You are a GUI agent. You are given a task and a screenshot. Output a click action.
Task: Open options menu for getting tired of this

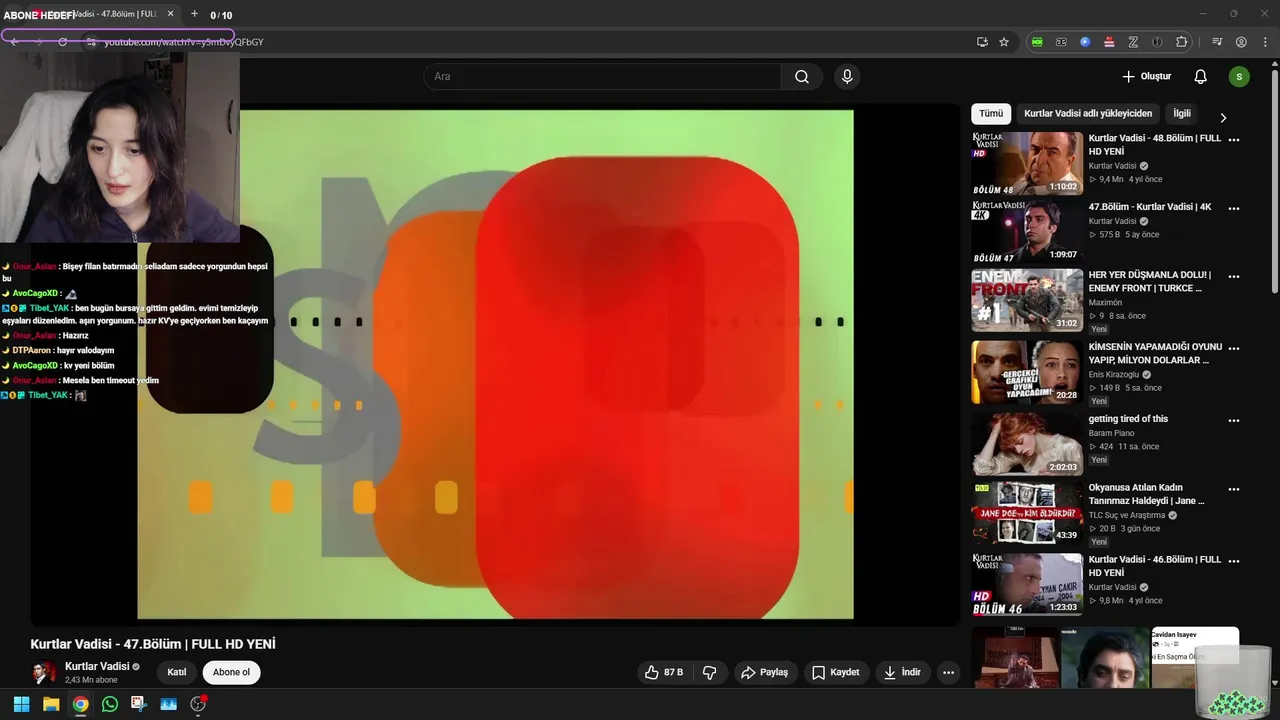coord(1234,420)
